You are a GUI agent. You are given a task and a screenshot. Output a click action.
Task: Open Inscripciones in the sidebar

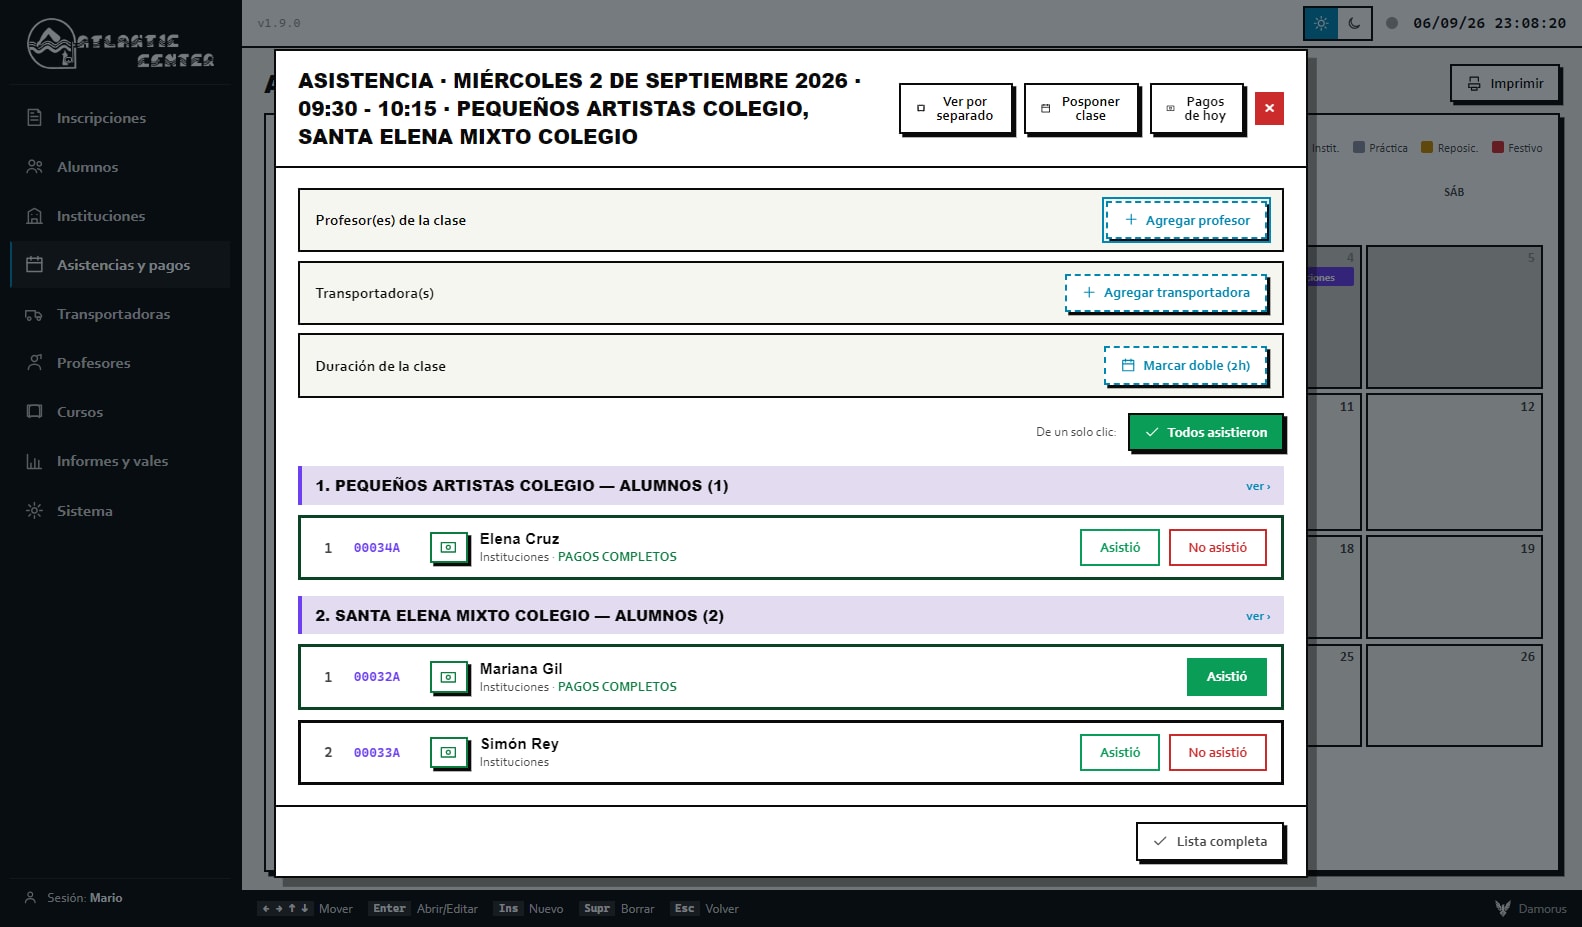click(x=120, y=118)
